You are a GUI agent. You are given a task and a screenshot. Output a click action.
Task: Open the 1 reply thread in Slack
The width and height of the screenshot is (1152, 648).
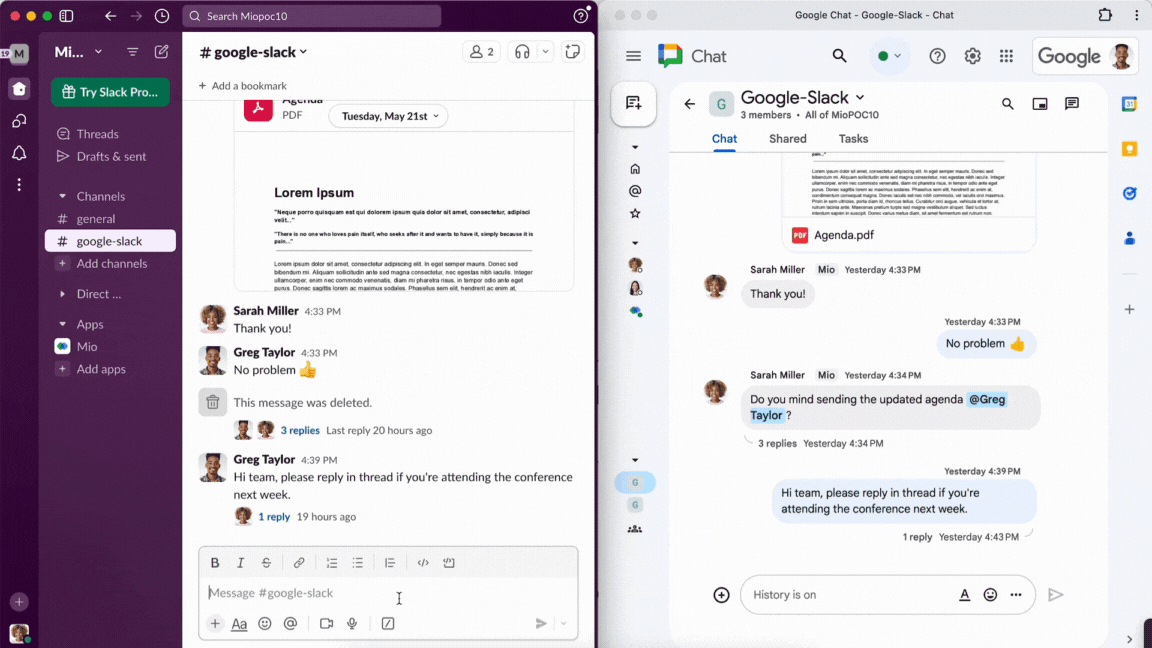274,516
